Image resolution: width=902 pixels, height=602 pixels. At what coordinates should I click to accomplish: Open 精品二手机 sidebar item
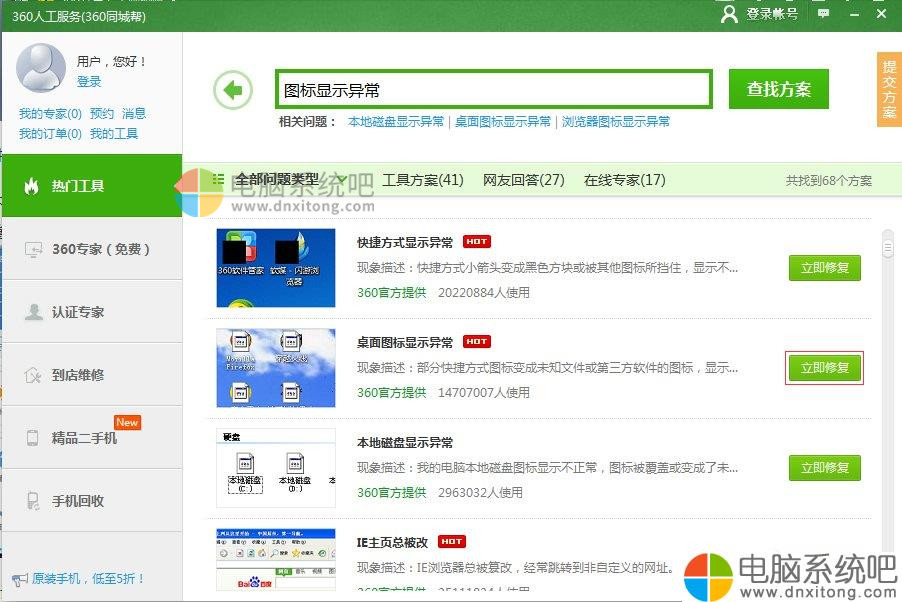point(92,437)
